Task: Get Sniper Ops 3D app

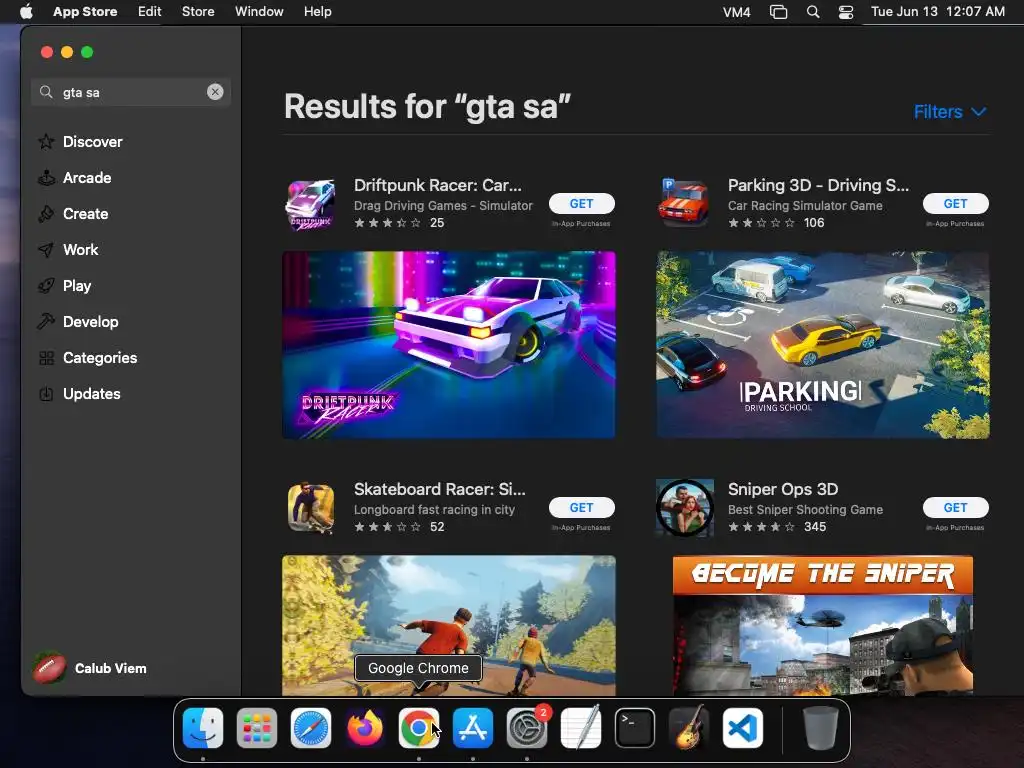Action: tap(955, 507)
